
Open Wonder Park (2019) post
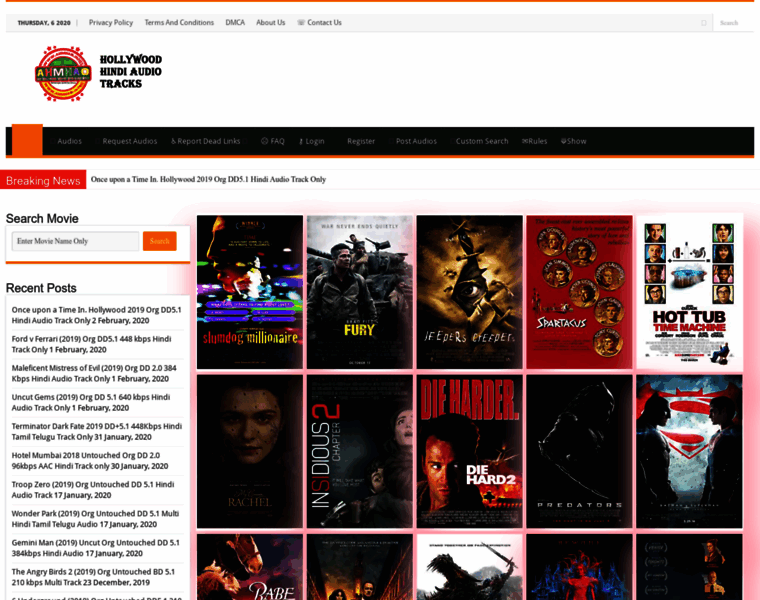pyautogui.click(x=95, y=519)
